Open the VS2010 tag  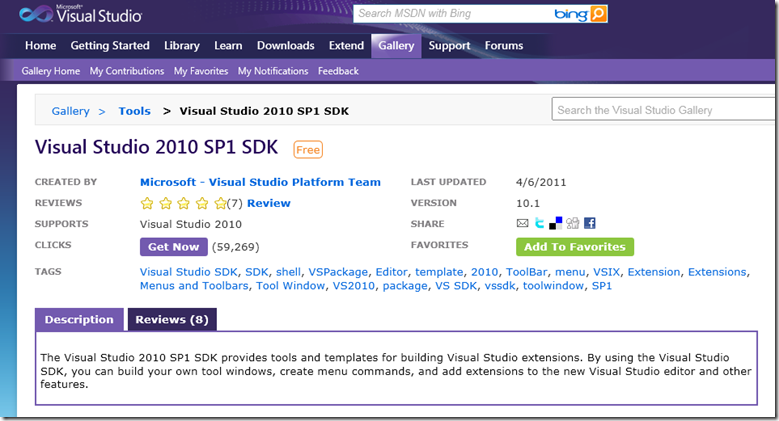pyautogui.click(x=354, y=286)
